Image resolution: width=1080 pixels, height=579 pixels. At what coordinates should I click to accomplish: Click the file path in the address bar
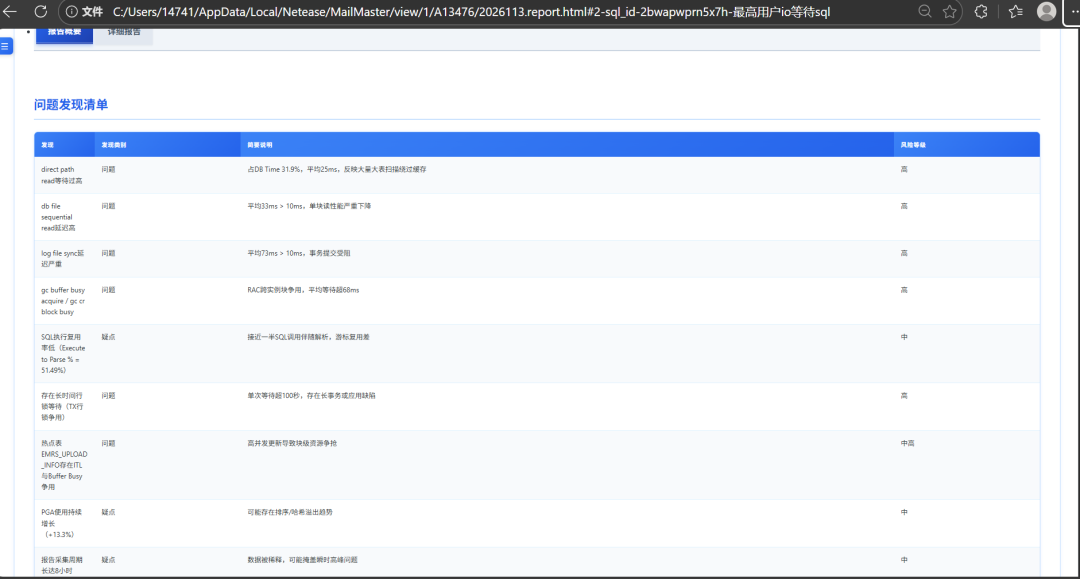[471, 12]
